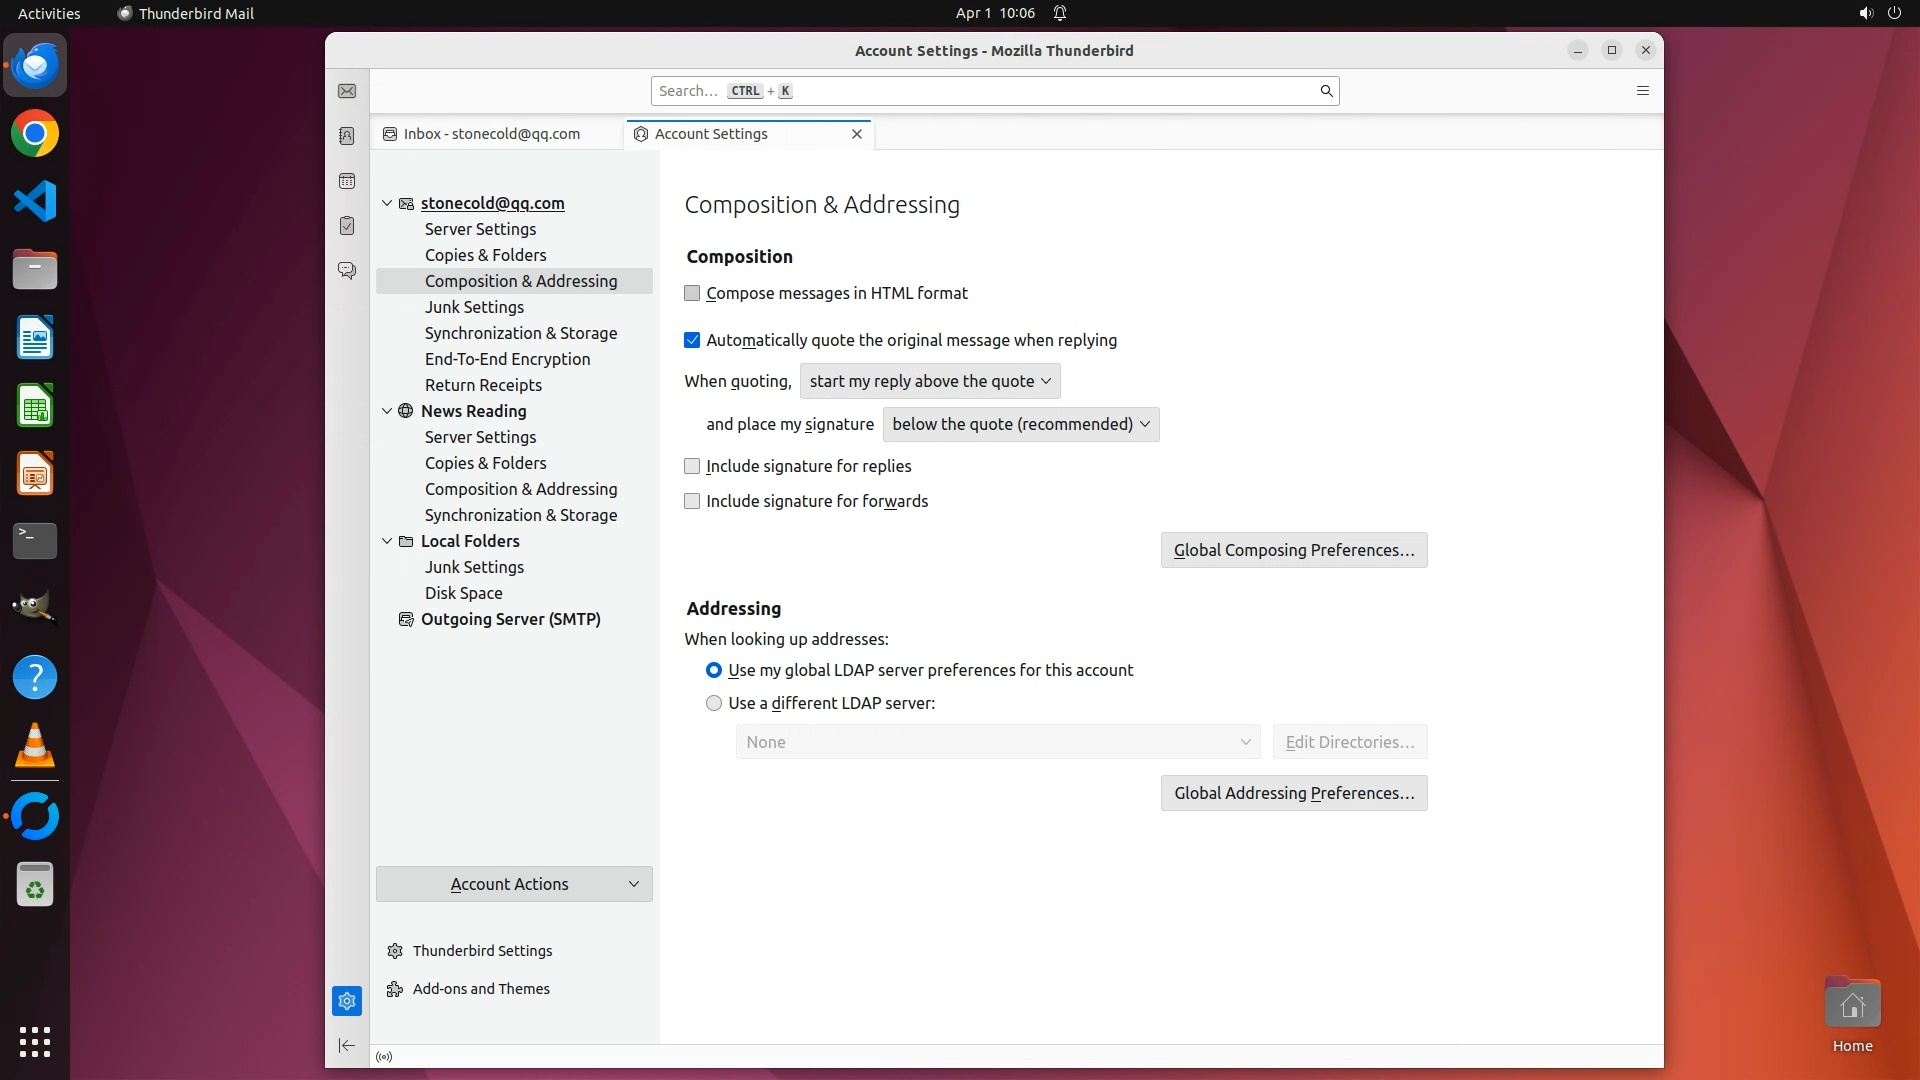This screenshot has height=1080, width=1920.
Task: Select Junk Settings under stonecold@qq.com
Action: pos(474,307)
